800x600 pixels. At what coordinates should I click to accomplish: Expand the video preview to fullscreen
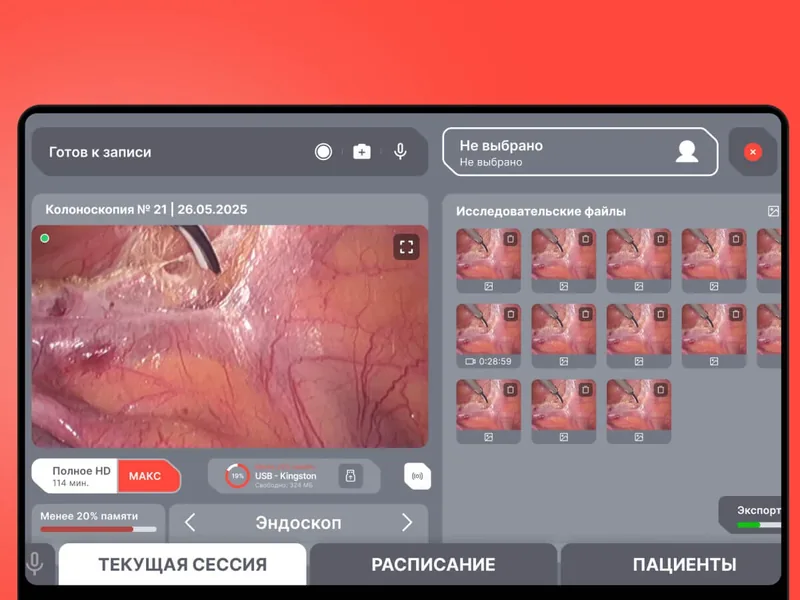pos(406,247)
